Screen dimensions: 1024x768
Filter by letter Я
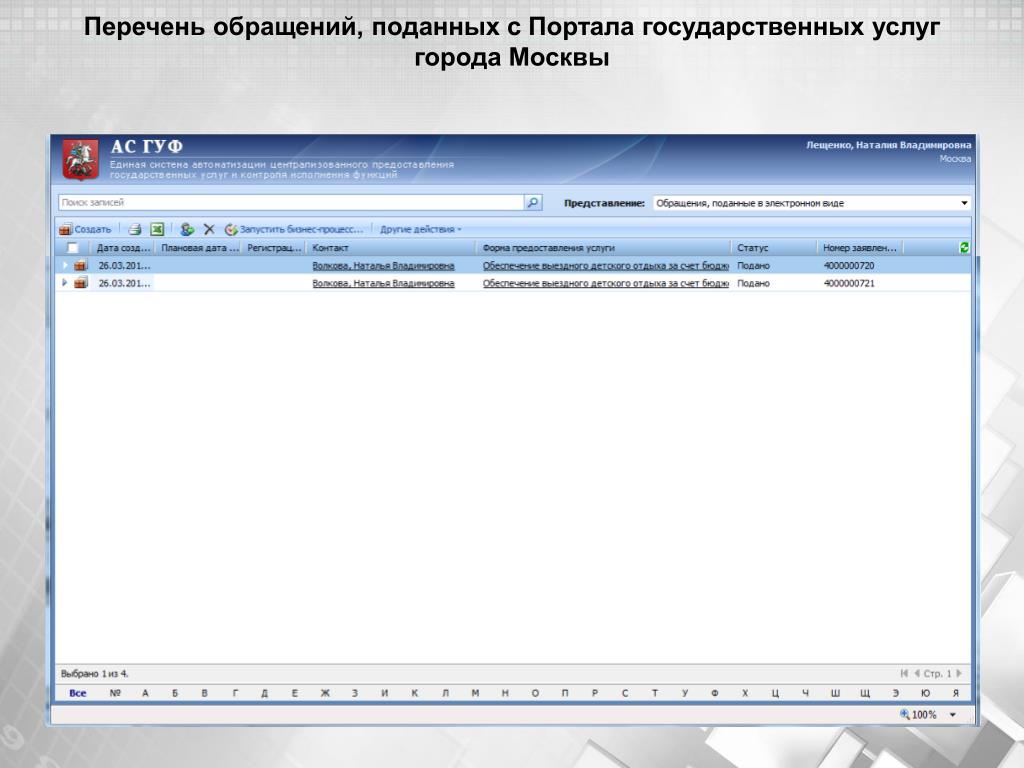pos(955,693)
